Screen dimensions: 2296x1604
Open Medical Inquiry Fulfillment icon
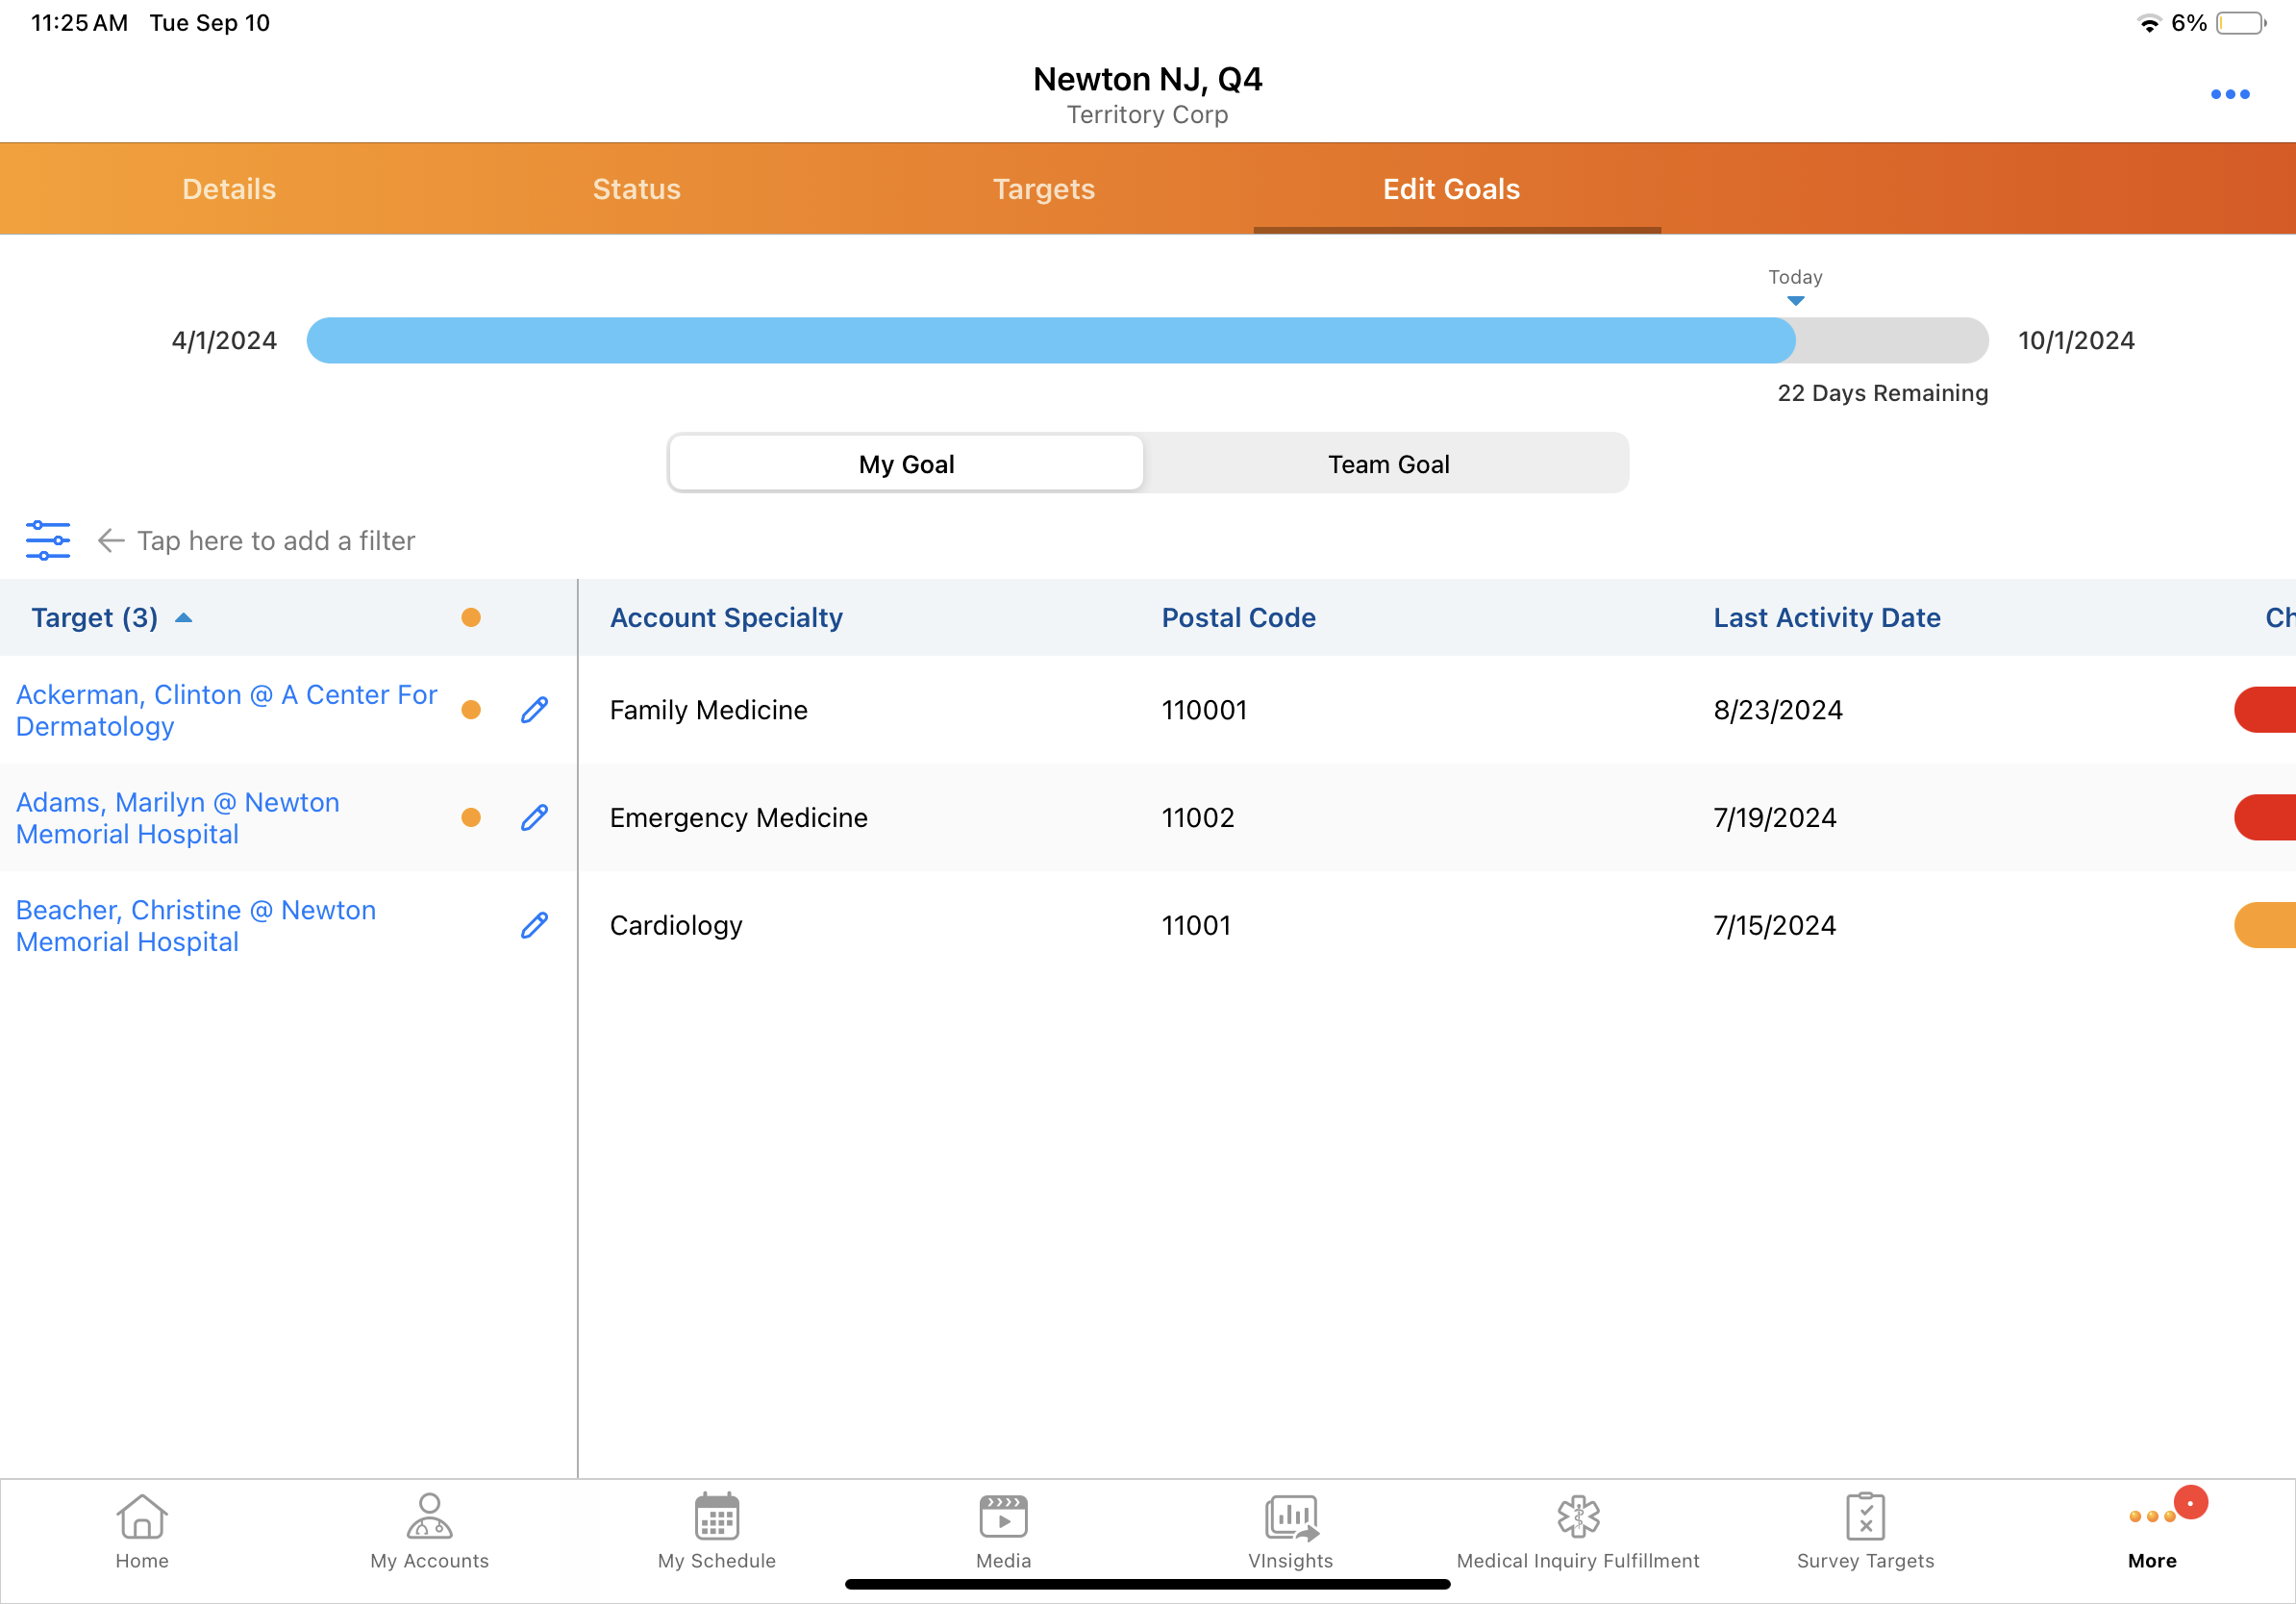click(1577, 1518)
